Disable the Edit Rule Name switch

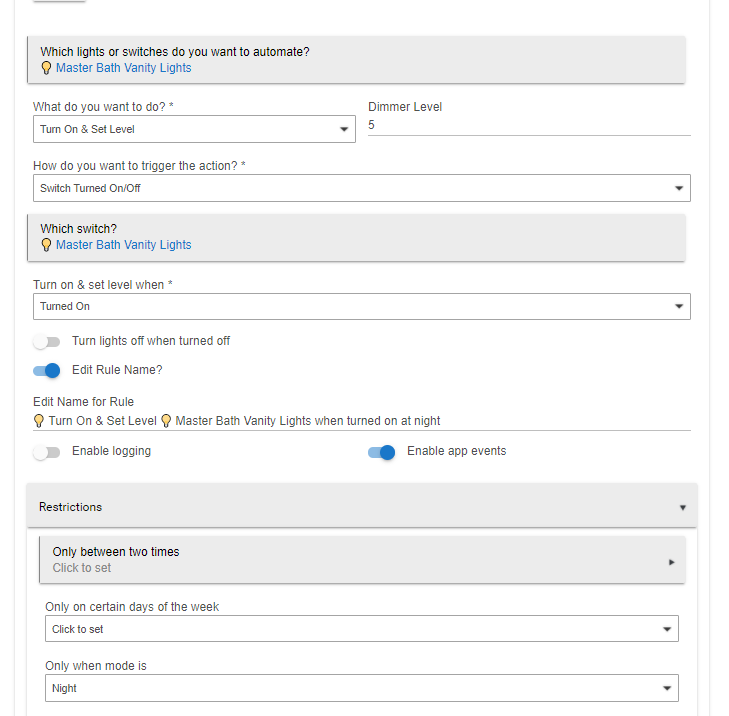(47, 371)
